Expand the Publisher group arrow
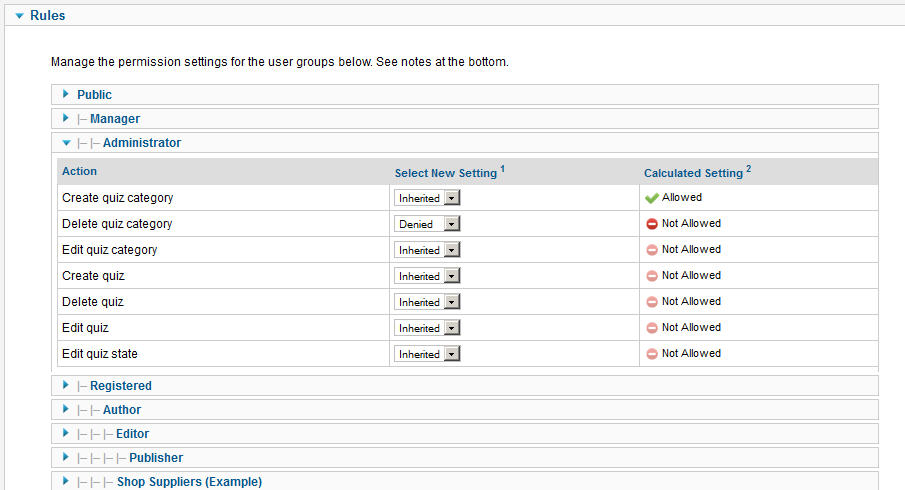Viewport: 905px width, 490px height. (66, 457)
